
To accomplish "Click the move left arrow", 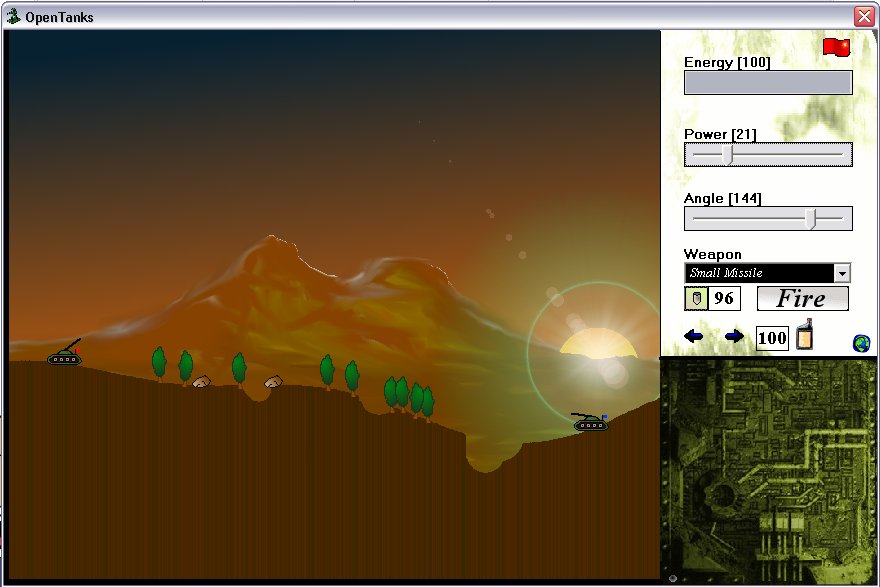I will (694, 337).
